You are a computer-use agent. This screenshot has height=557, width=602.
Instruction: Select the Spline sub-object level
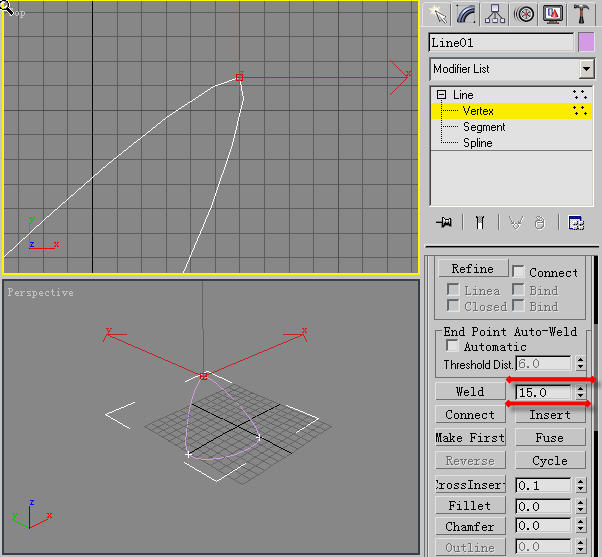(x=478, y=143)
